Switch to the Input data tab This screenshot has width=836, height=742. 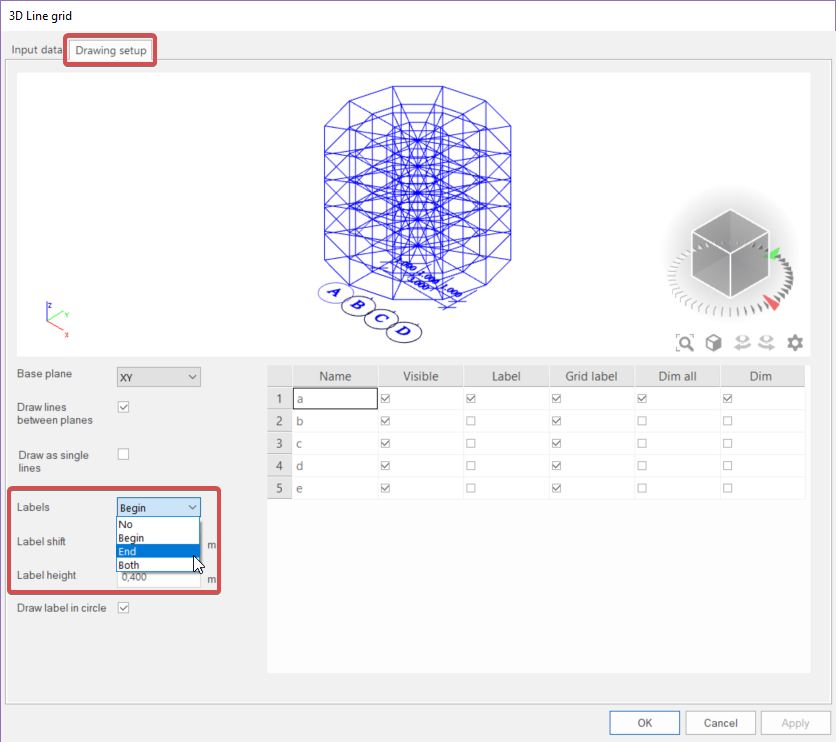[x=37, y=50]
